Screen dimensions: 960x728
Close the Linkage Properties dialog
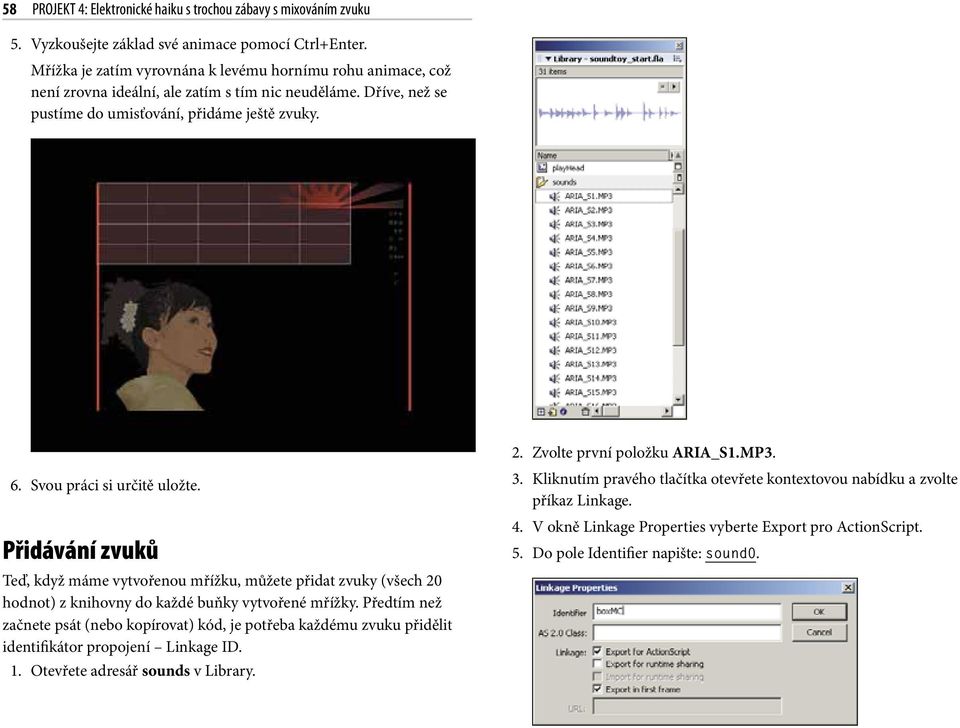coord(848,588)
